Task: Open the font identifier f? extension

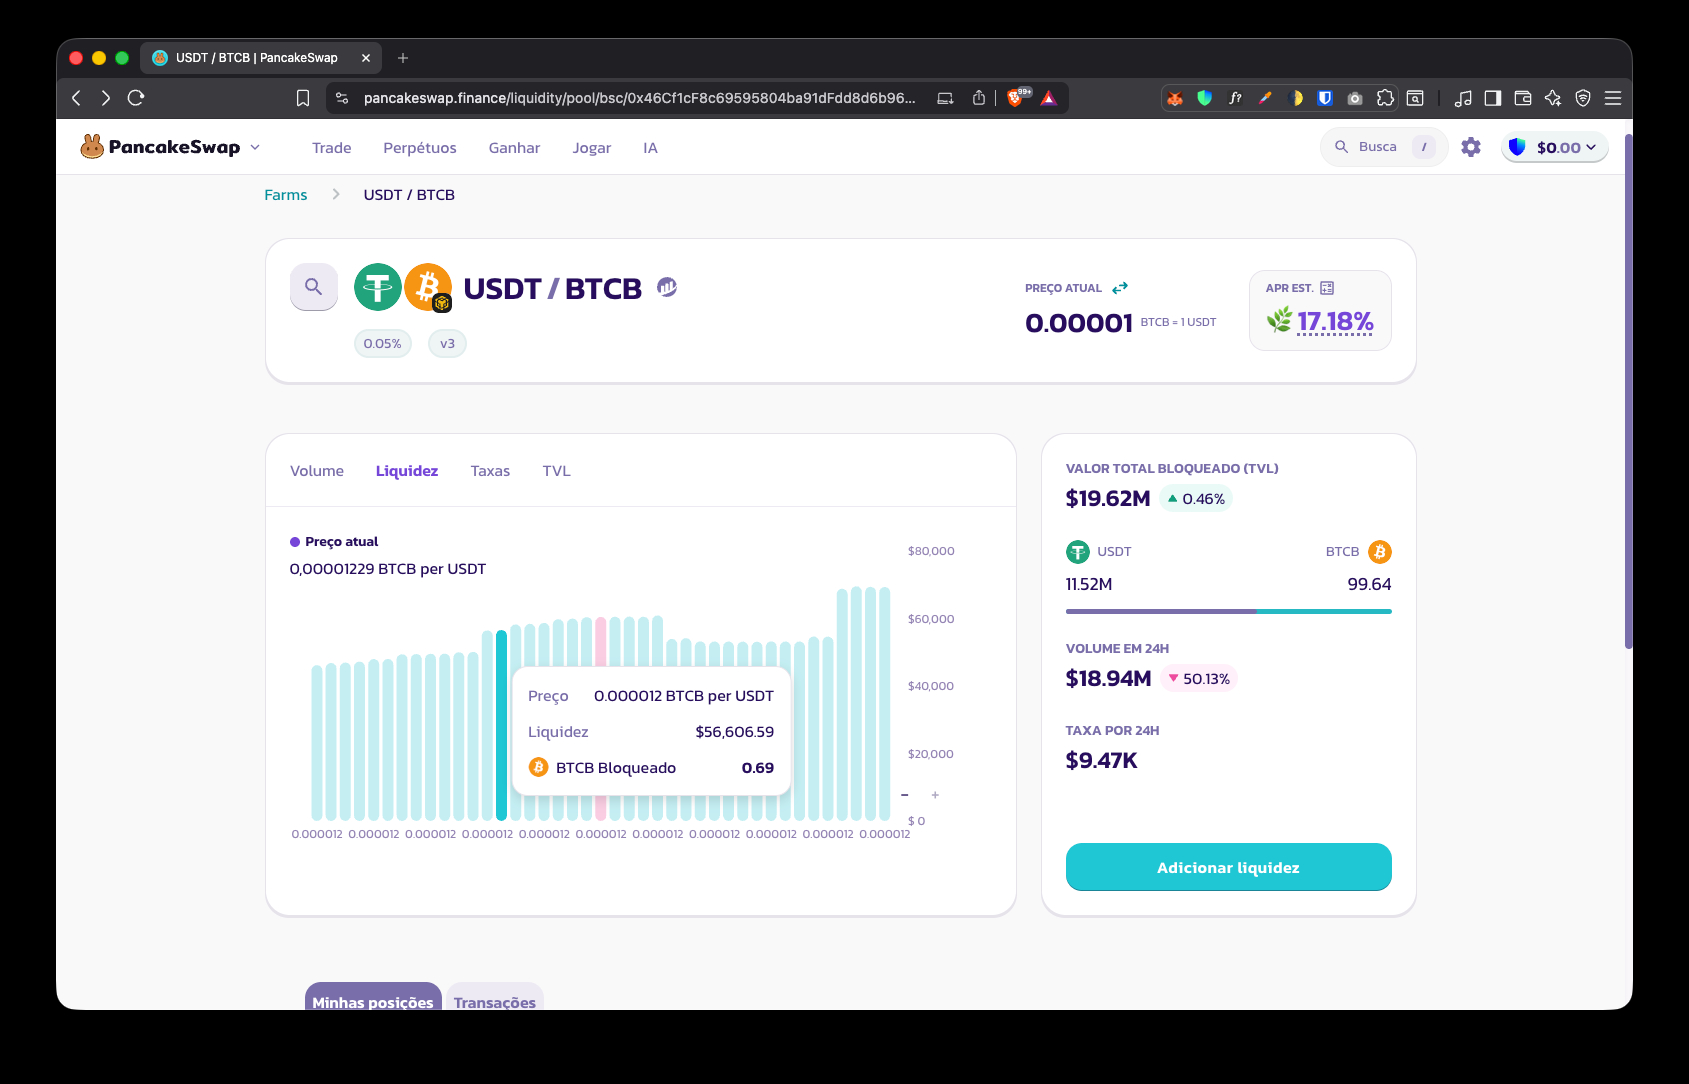Action: click(x=1235, y=98)
